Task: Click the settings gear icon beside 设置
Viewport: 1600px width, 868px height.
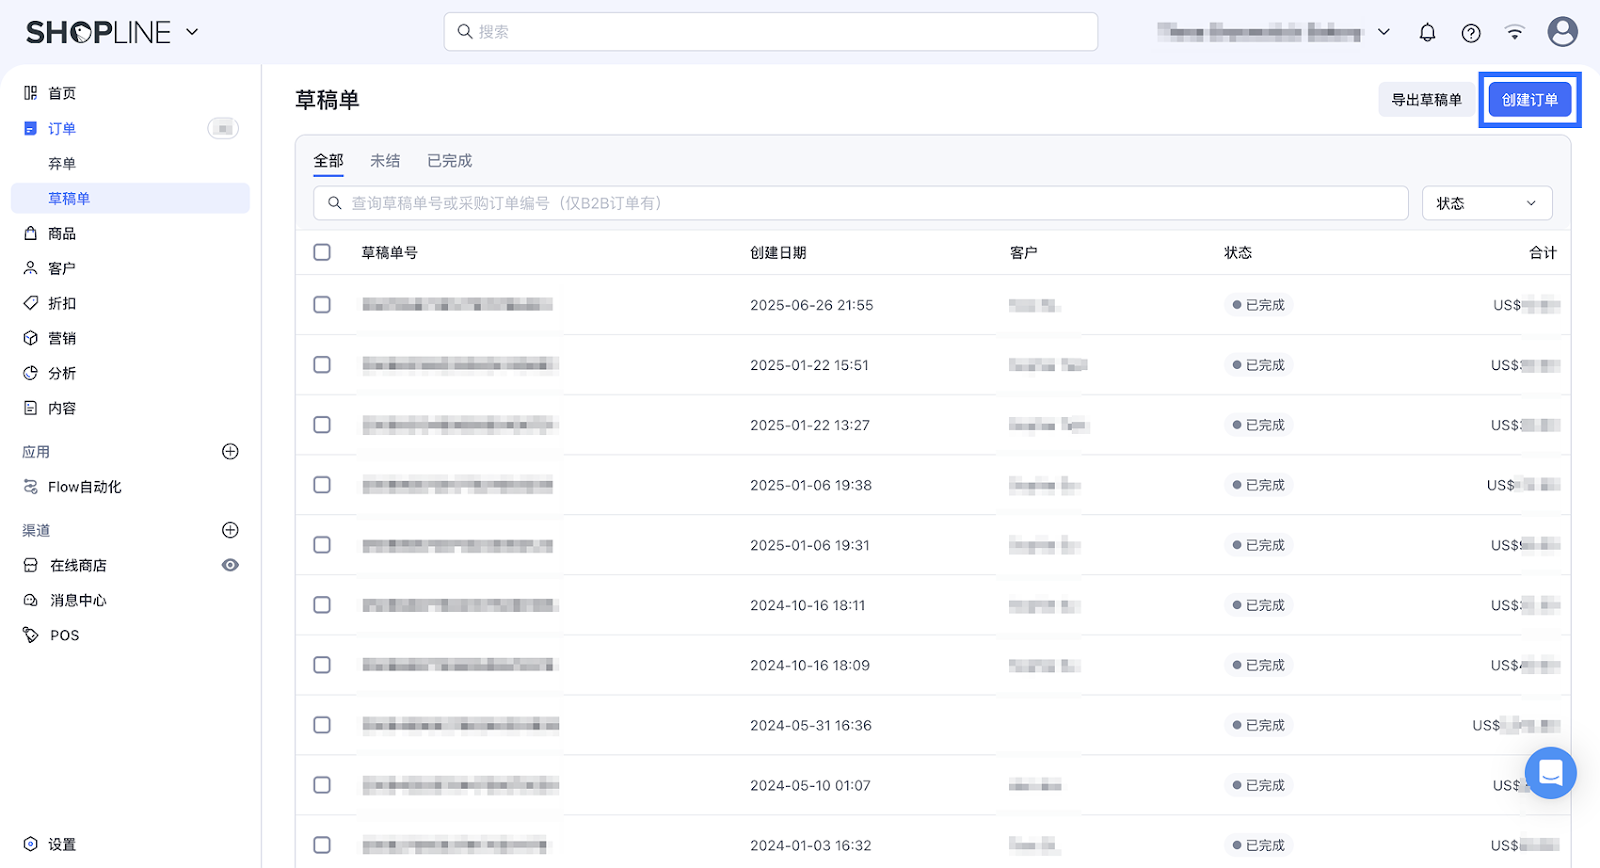Action: point(31,844)
